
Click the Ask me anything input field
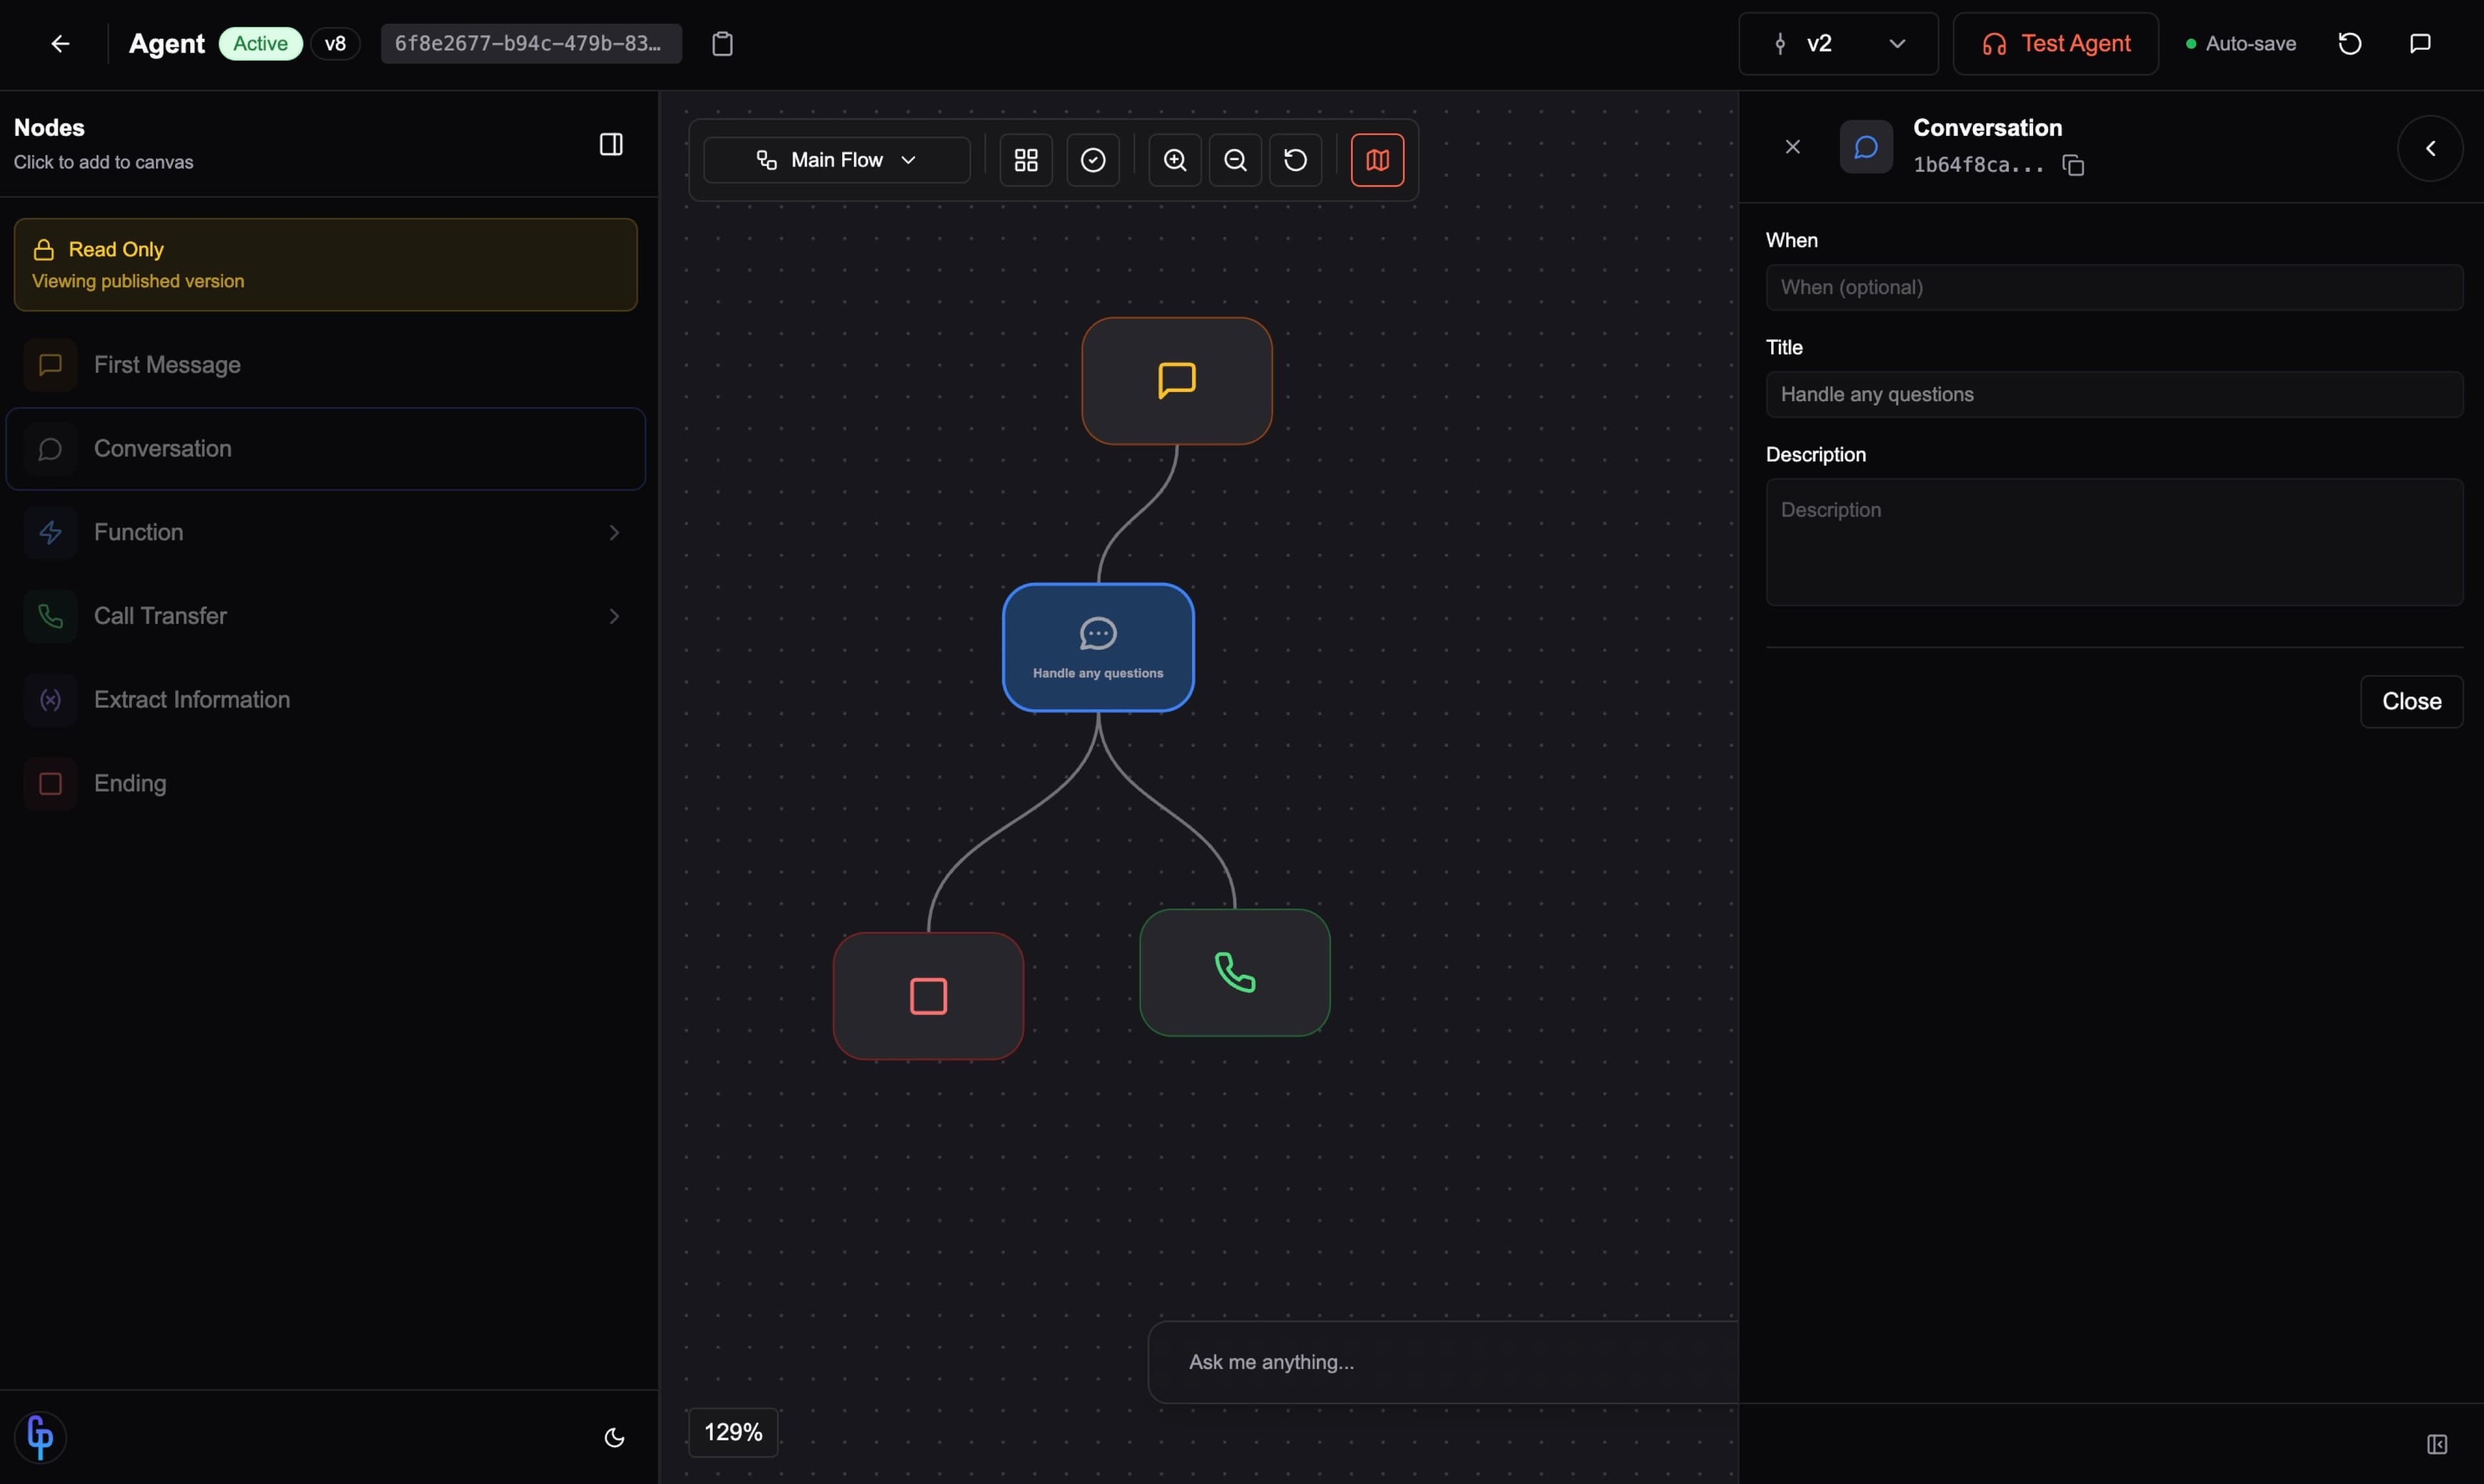[1440, 1362]
